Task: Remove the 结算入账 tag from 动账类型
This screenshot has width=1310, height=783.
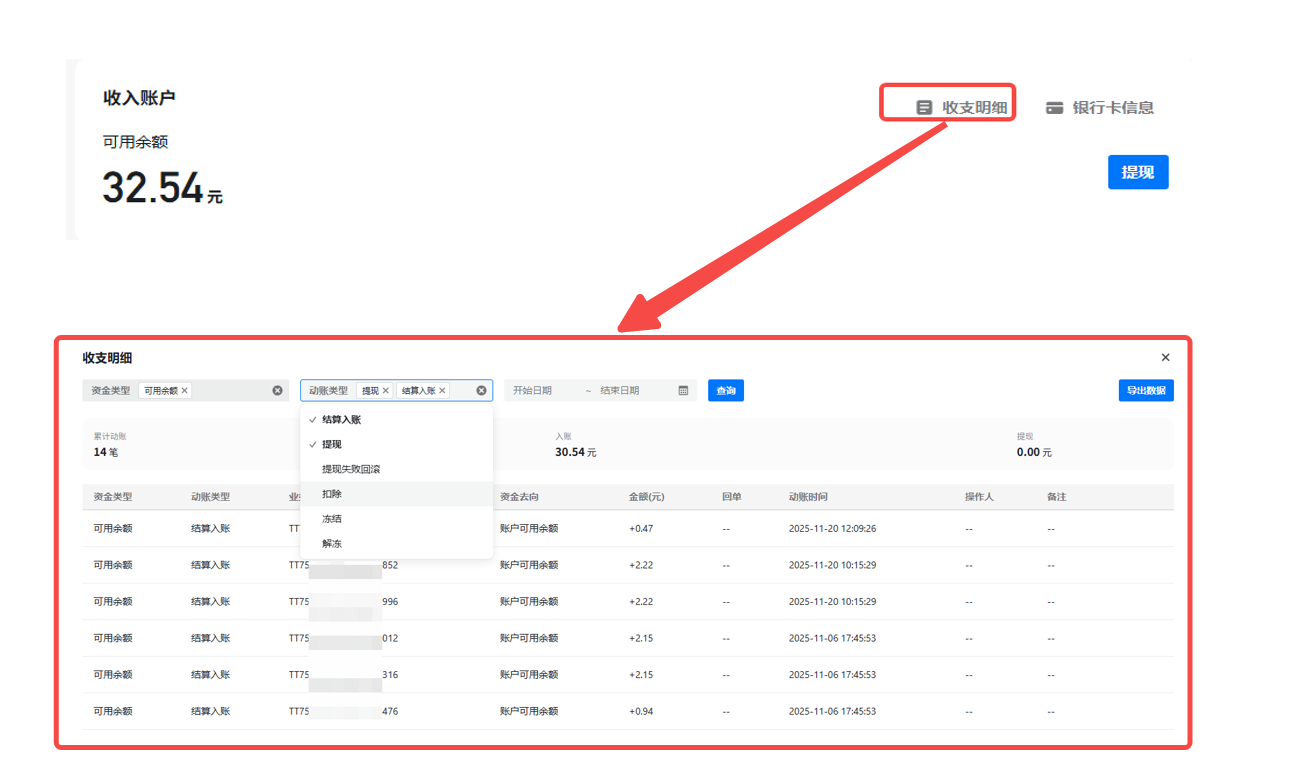Action: 442,391
